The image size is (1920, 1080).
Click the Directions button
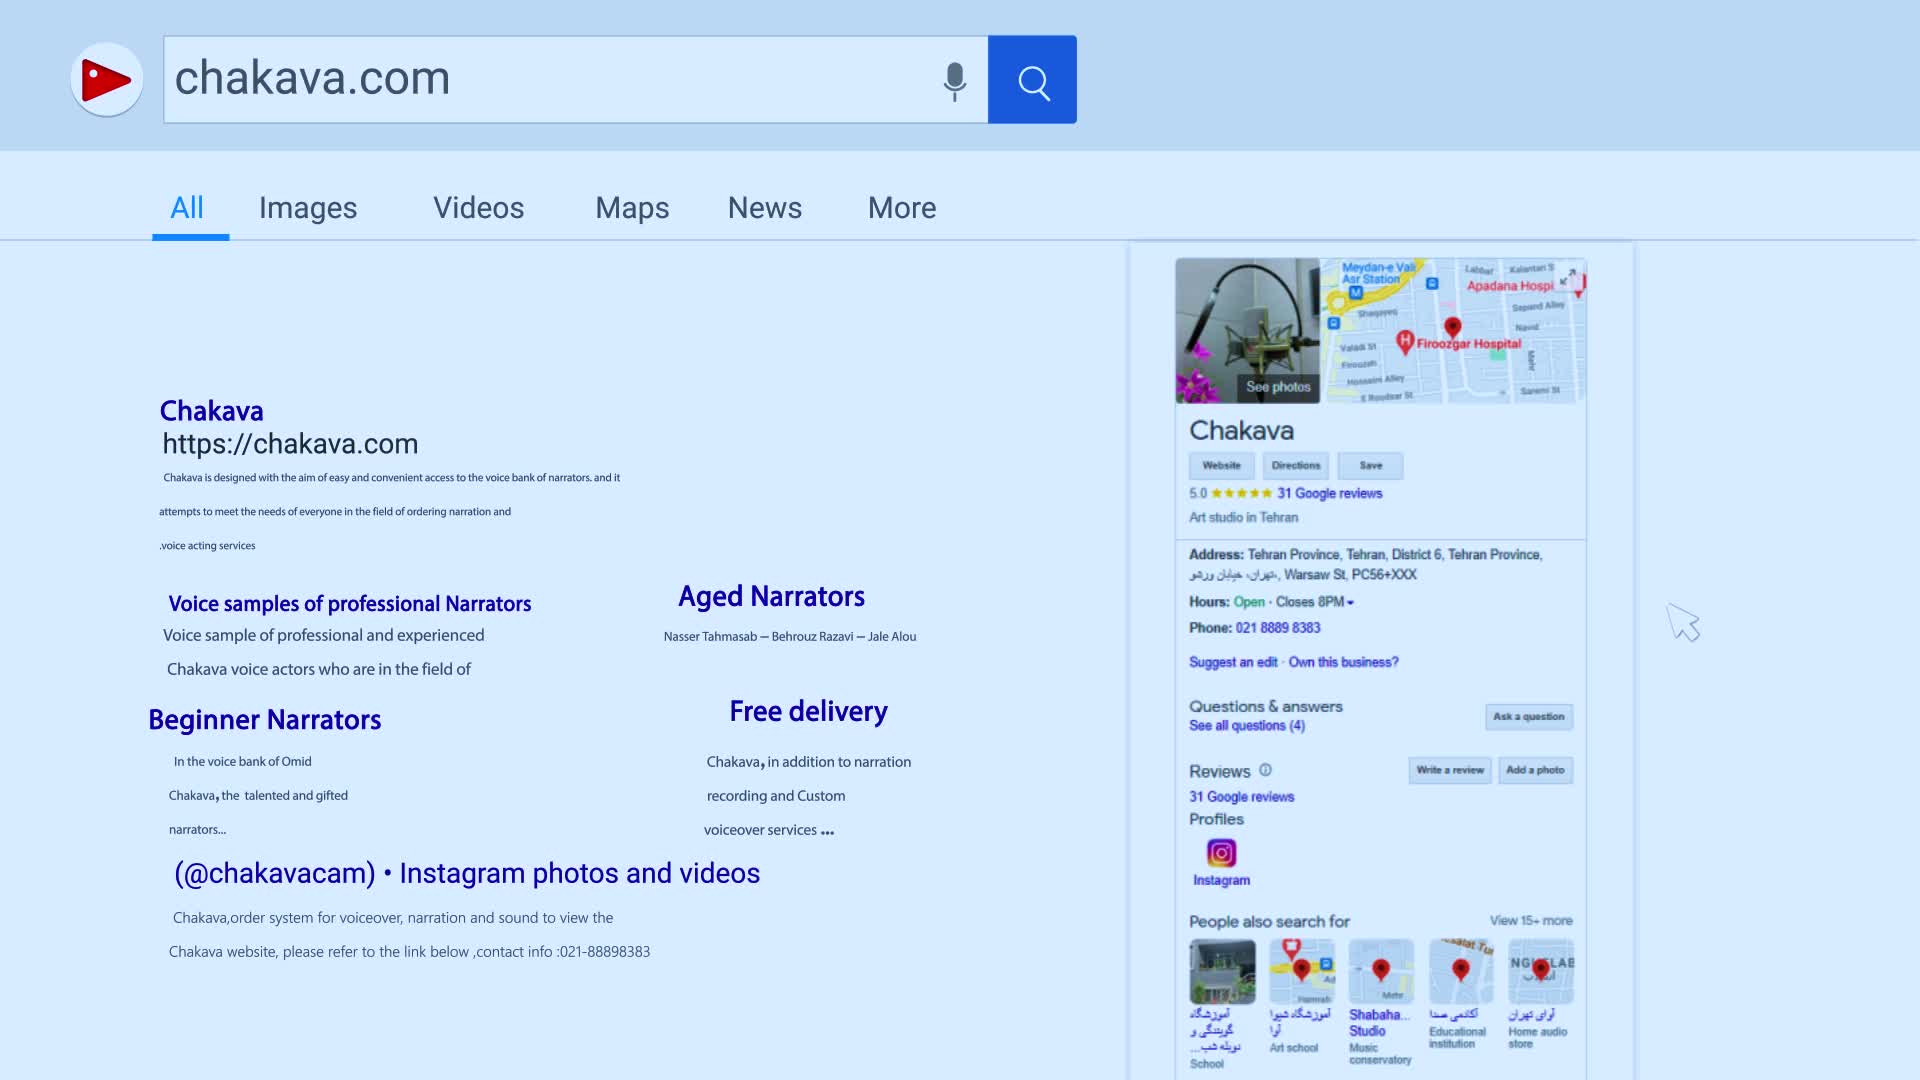point(1296,466)
